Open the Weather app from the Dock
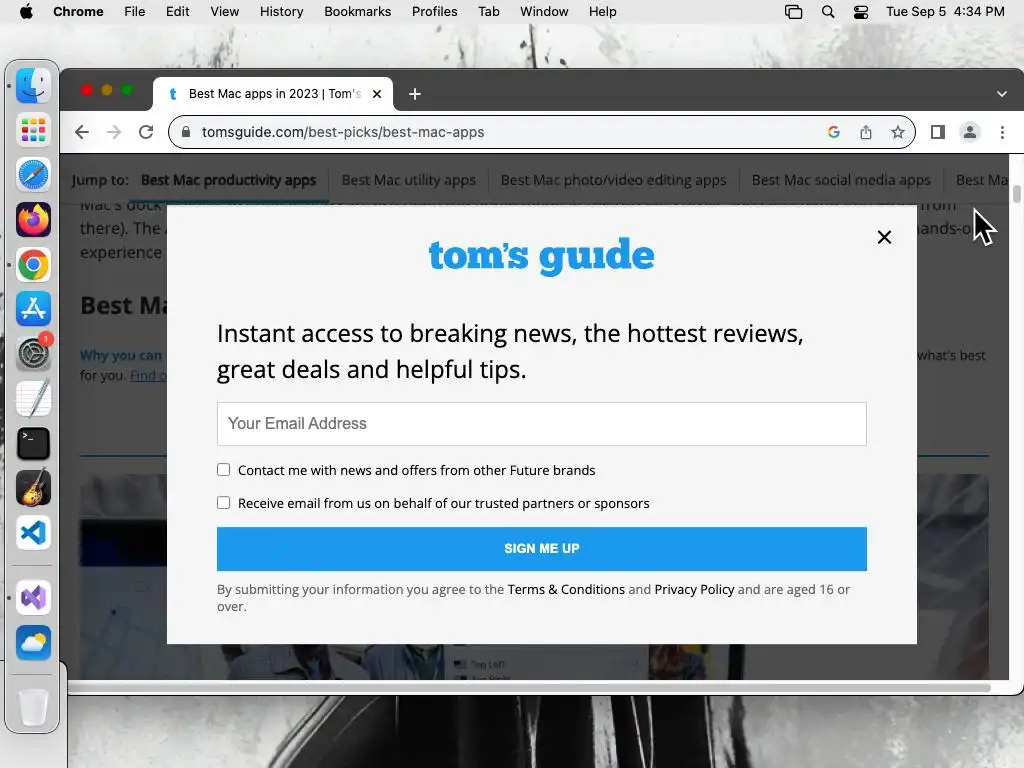The width and height of the screenshot is (1024, 768). [x=33, y=643]
